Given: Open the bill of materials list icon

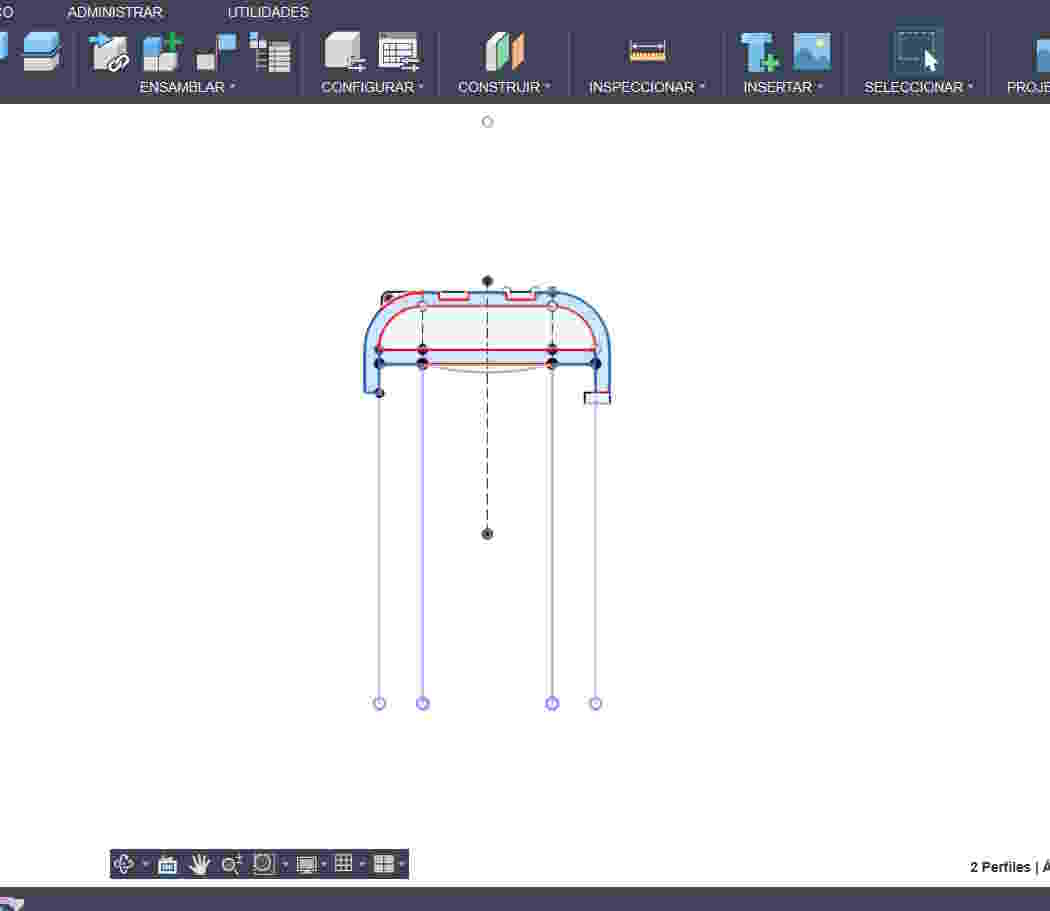Looking at the screenshot, I should [x=270, y=52].
